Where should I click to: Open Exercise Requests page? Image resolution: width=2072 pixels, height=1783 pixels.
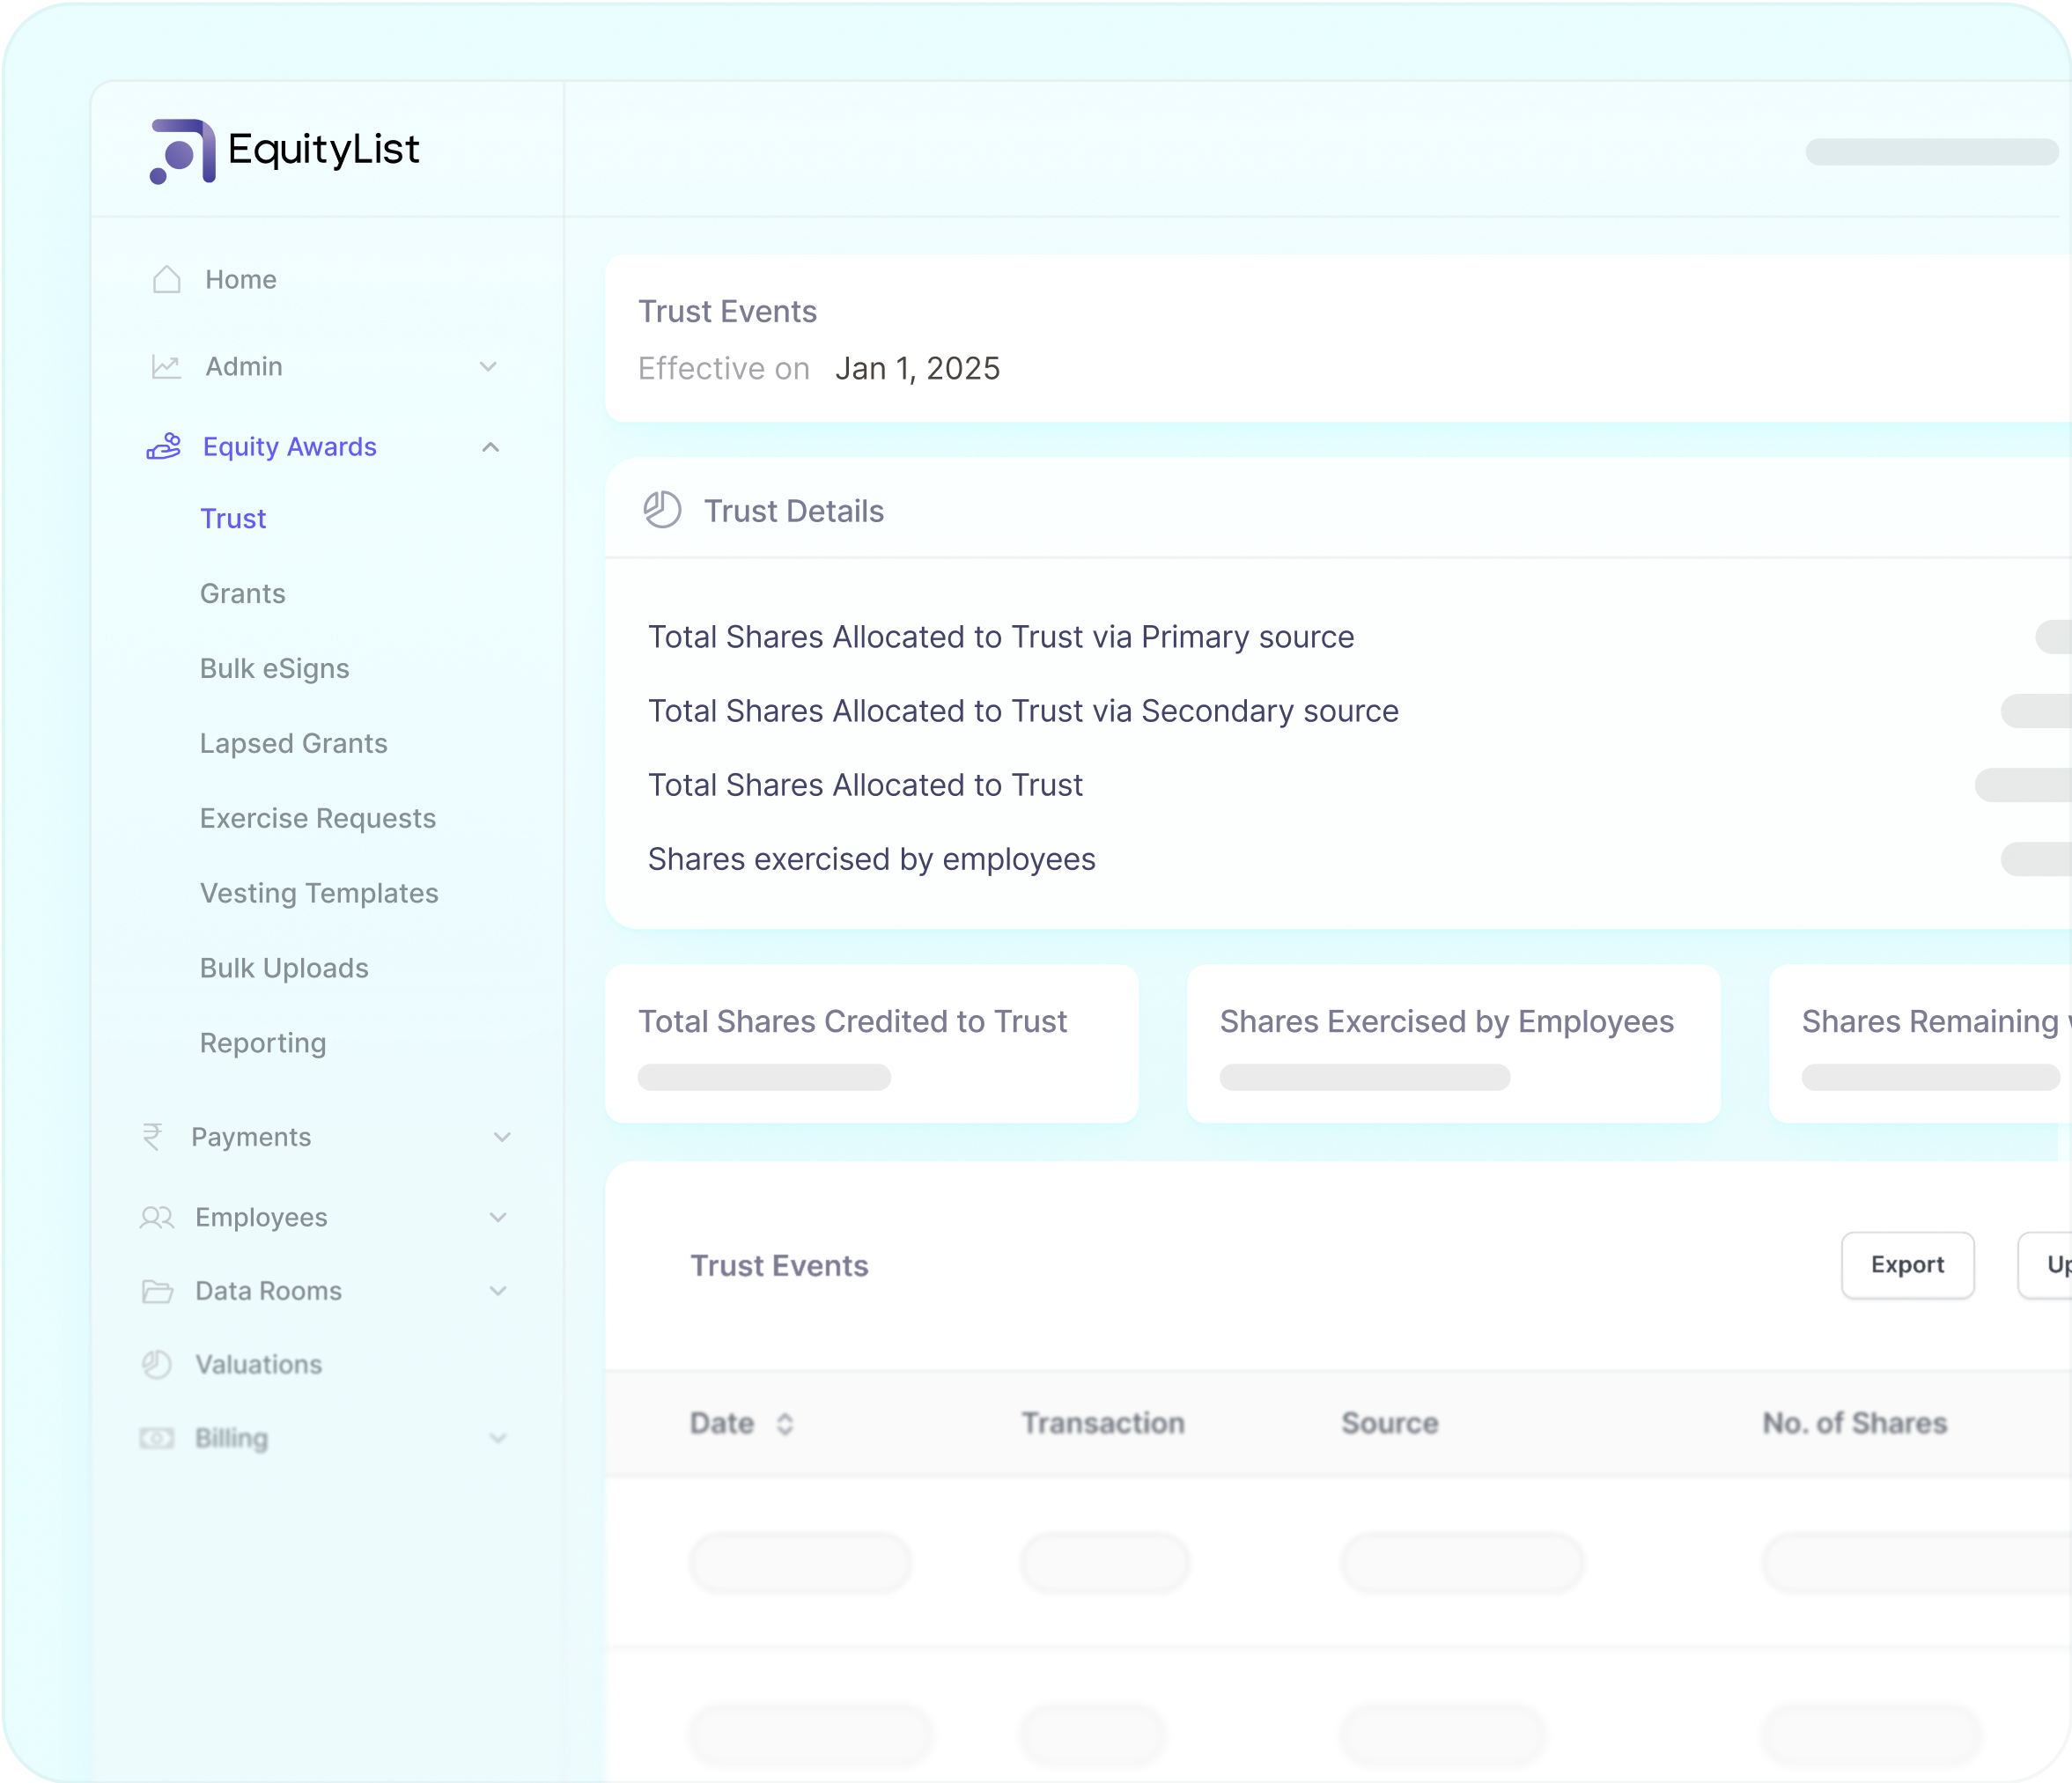pos(318,818)
